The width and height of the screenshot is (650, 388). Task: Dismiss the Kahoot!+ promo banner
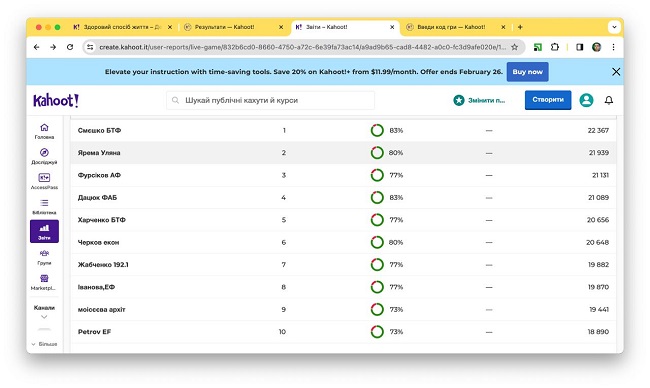pos(616,72)
